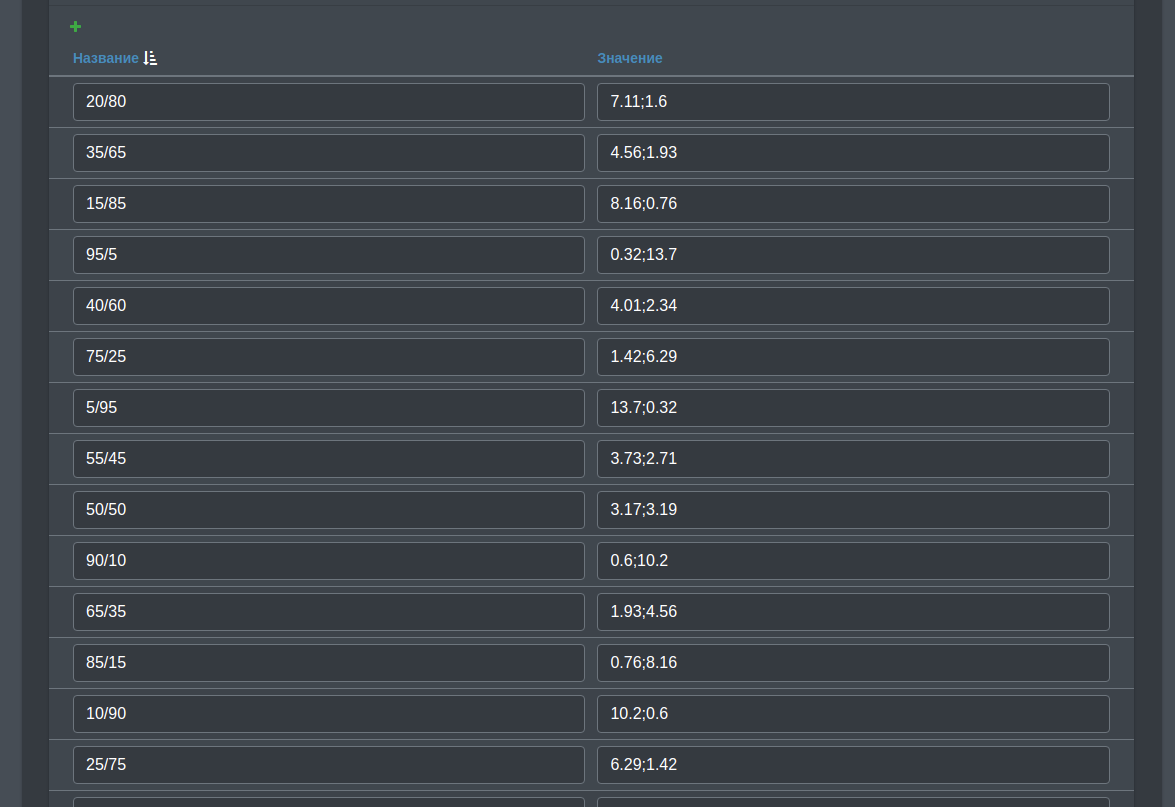Viewport: 1175px width, 807px height.
Task: Select the 35/65 name input
Action: click(x=328, y=153)
